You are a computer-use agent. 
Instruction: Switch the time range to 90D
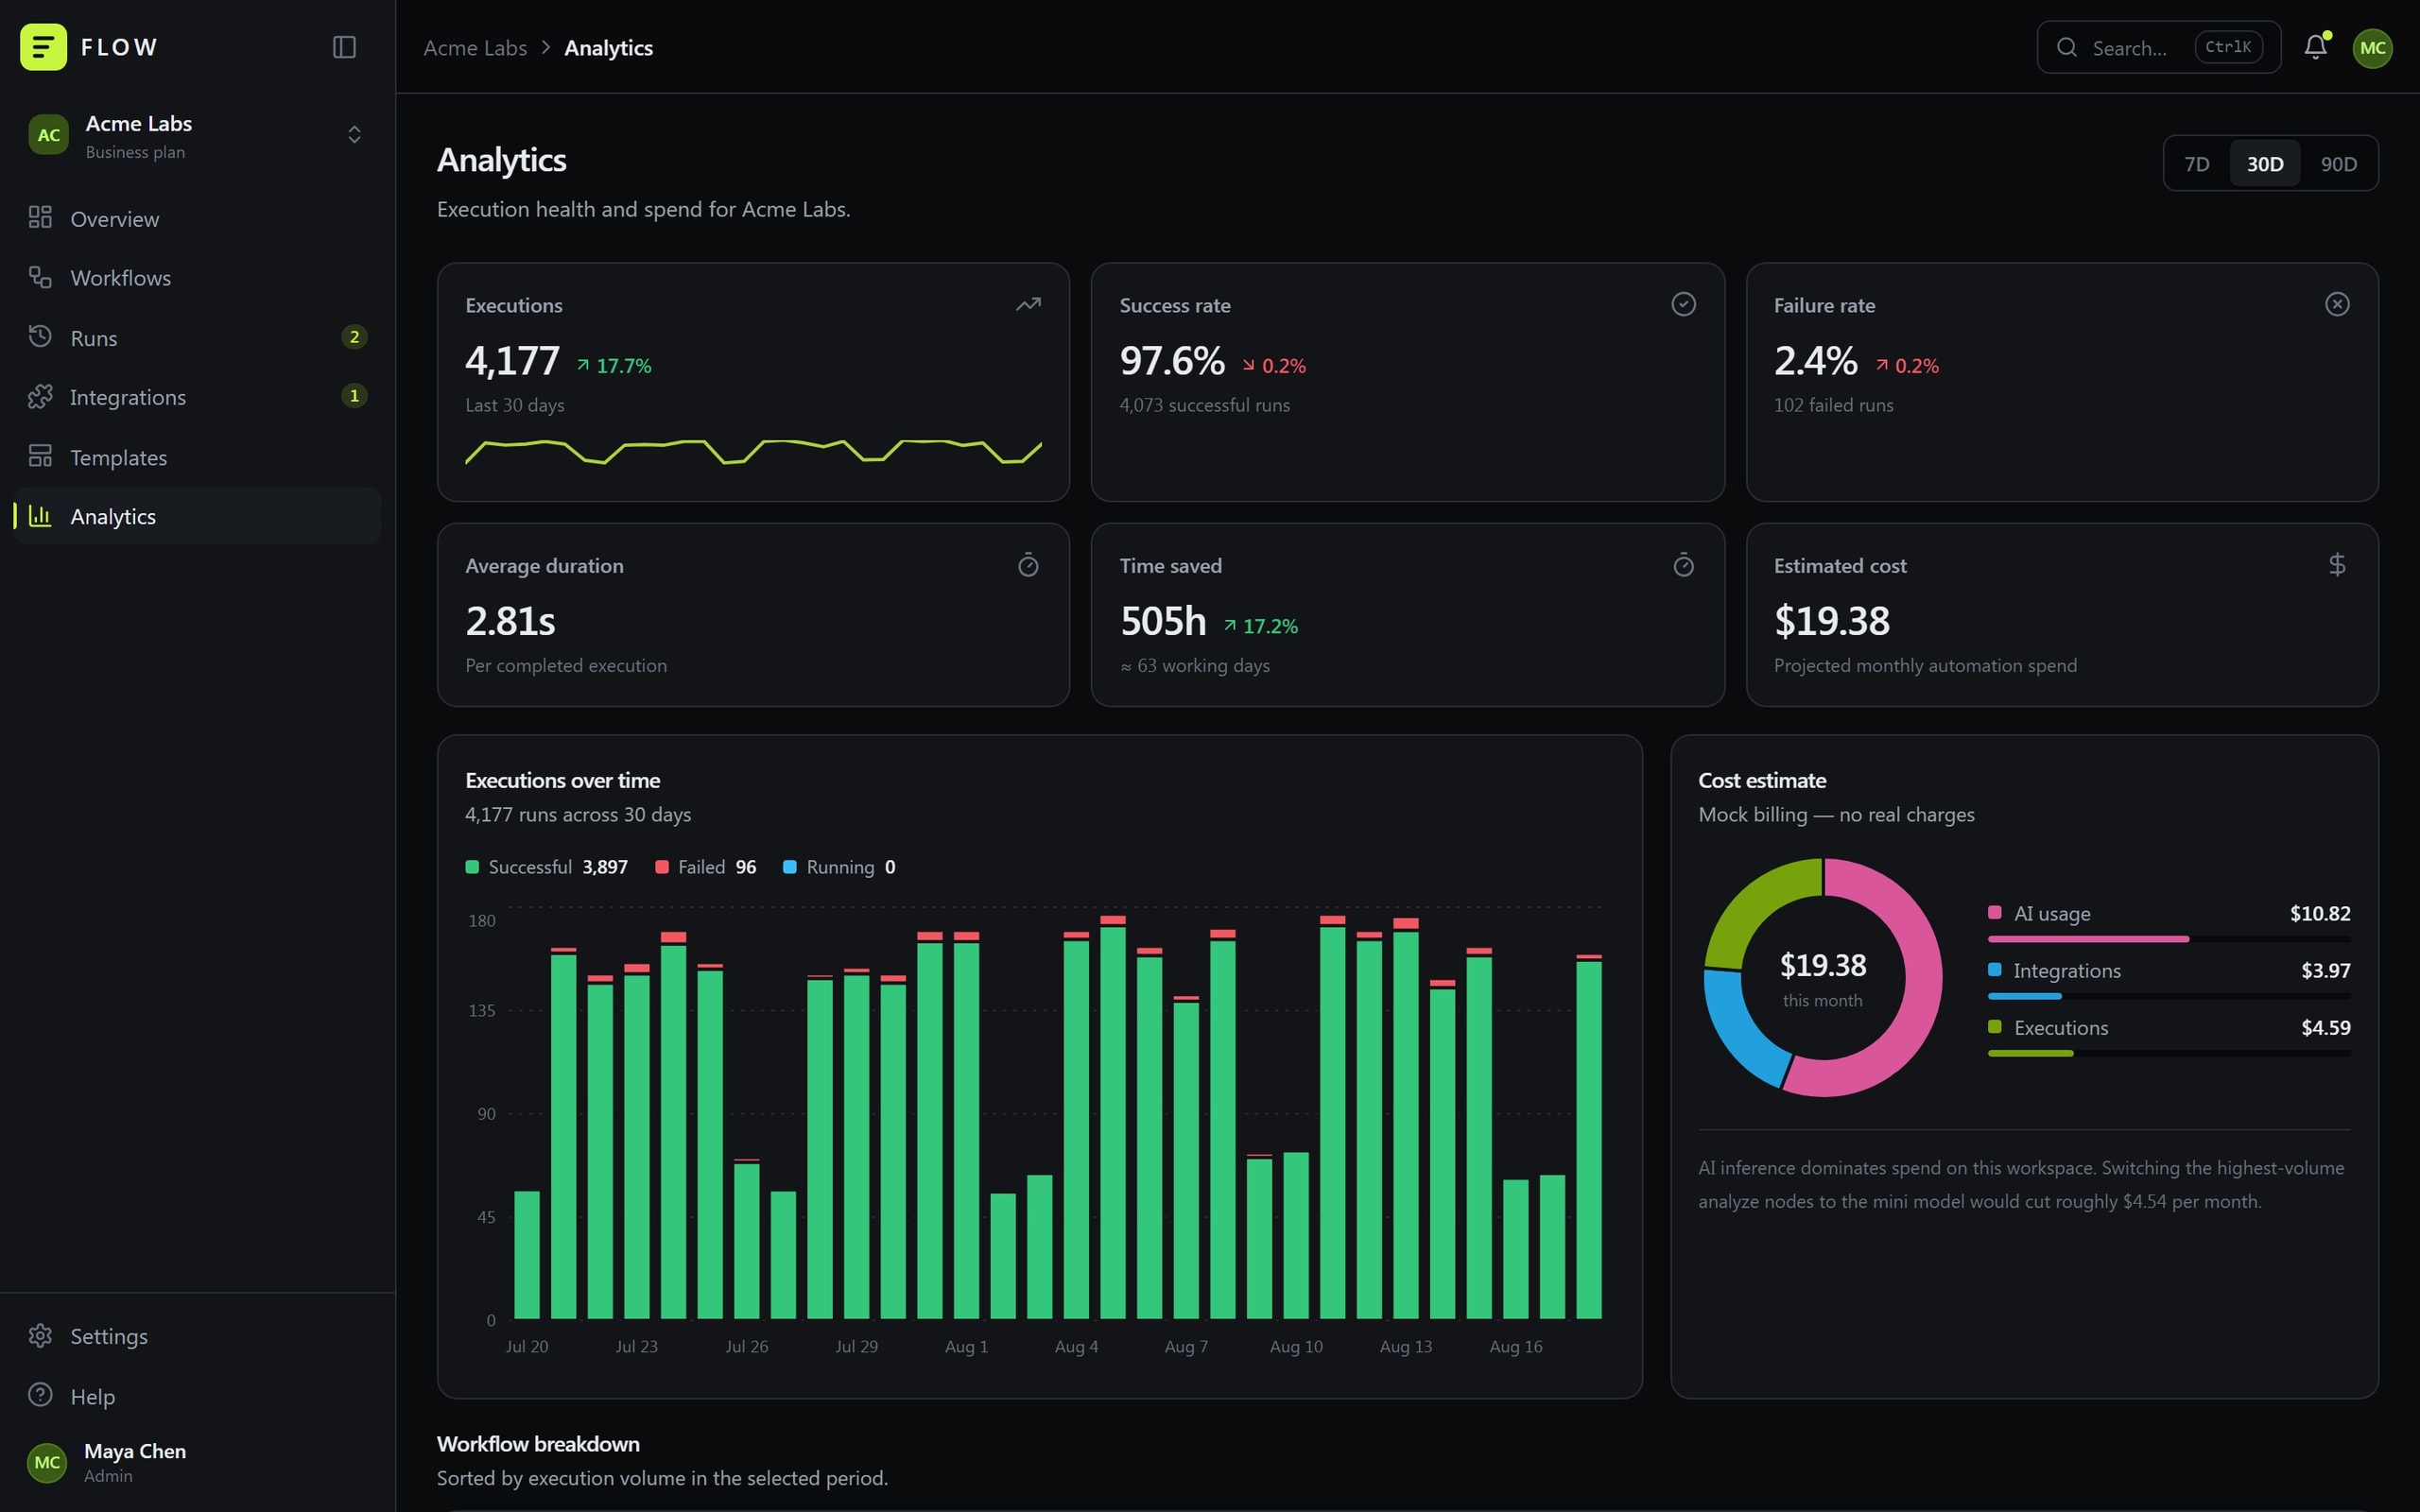point(2339,163)
